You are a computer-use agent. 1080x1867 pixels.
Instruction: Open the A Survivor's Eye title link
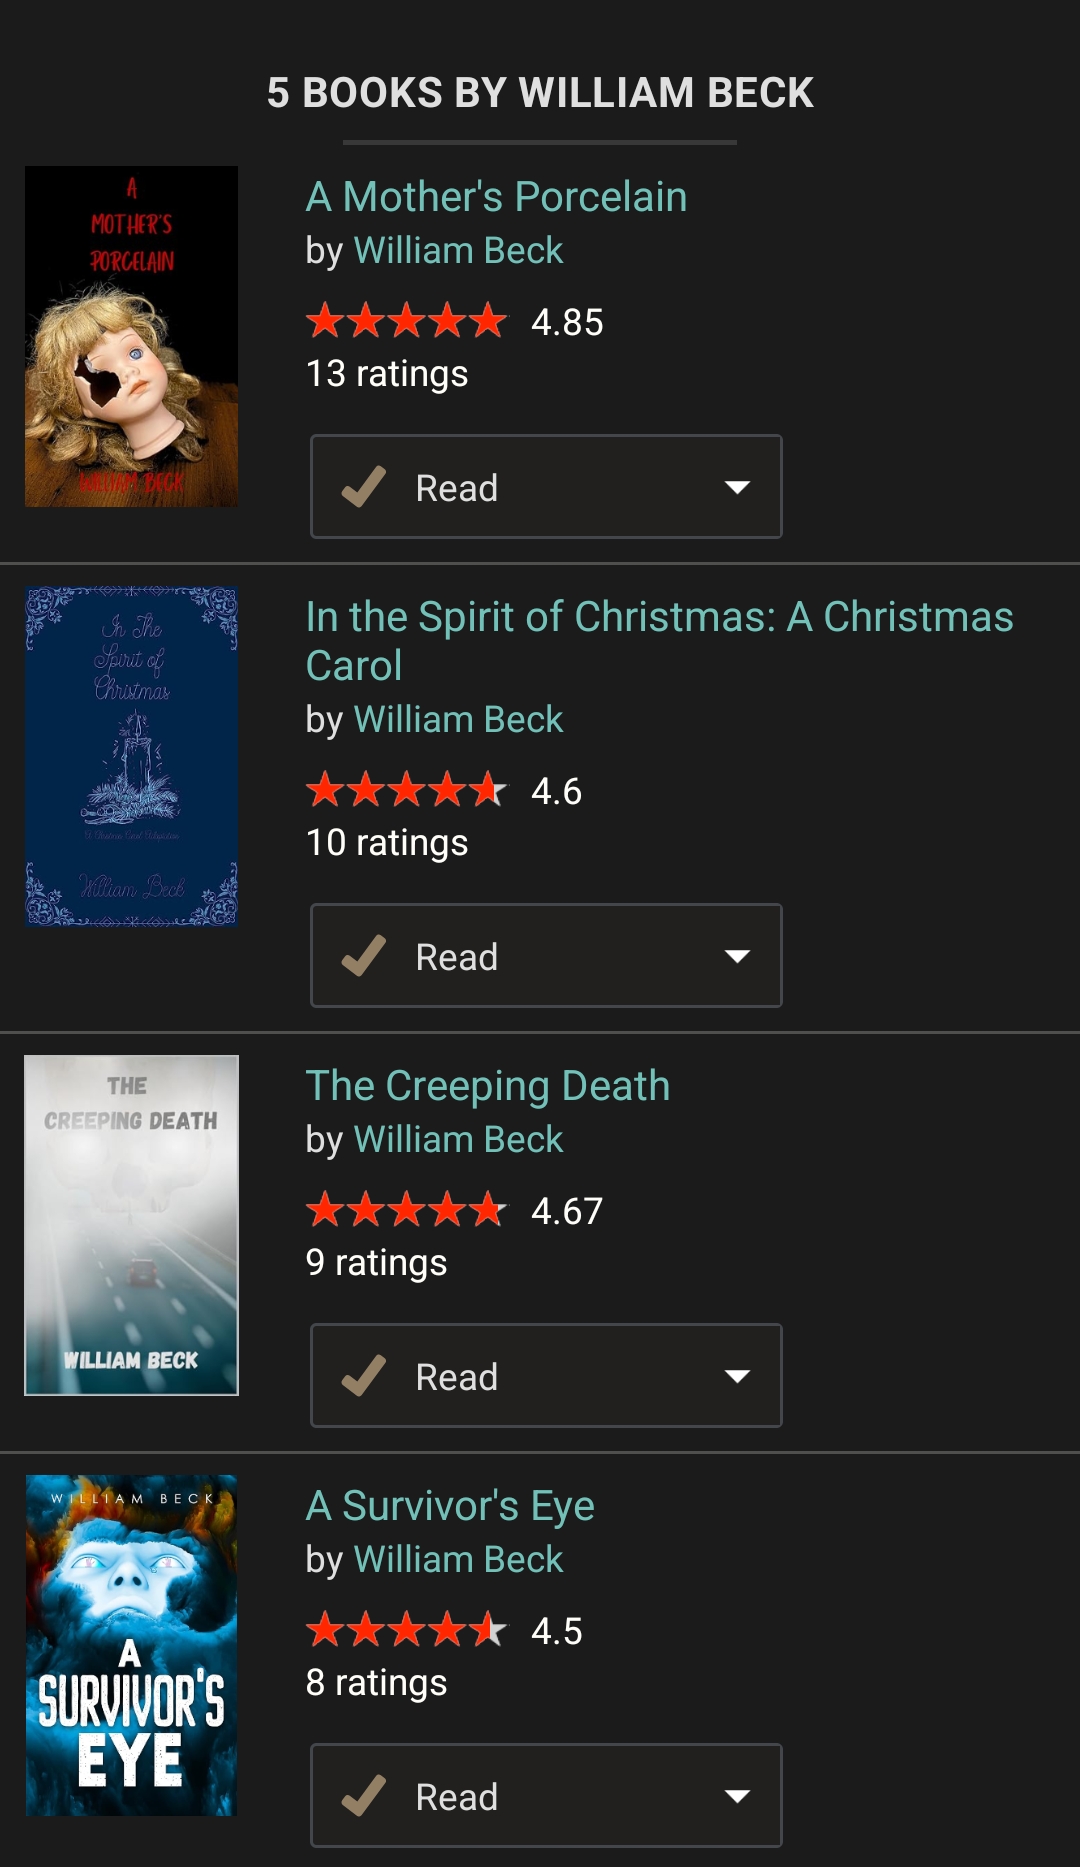[450, 1506]
